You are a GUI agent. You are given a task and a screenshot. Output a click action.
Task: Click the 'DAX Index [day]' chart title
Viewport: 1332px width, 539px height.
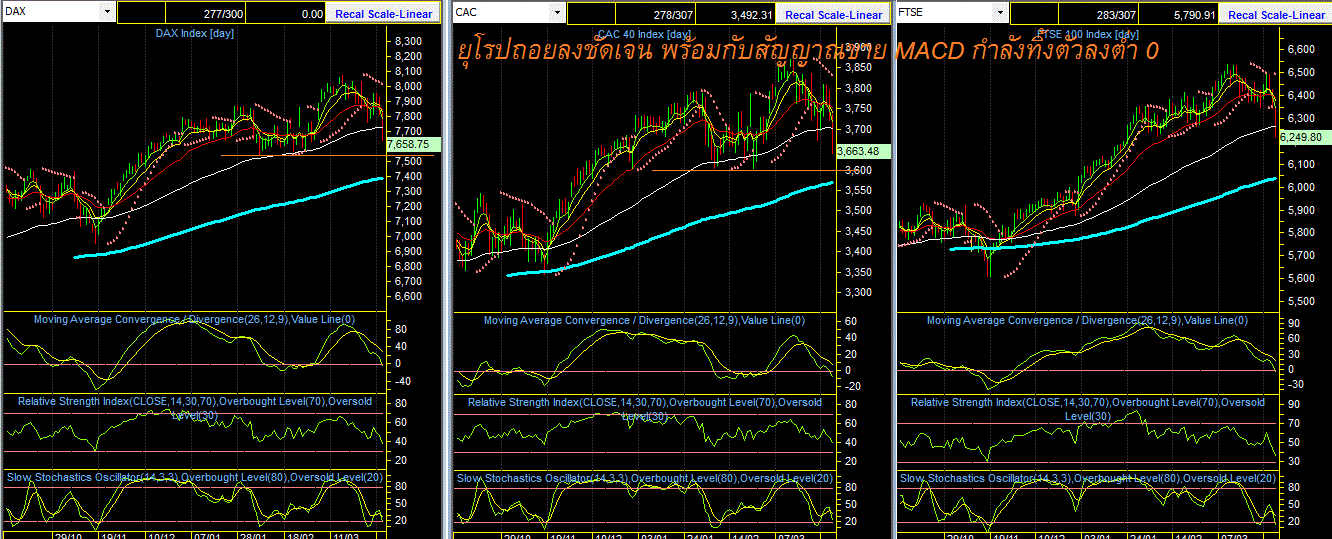[x=195, y=33]
